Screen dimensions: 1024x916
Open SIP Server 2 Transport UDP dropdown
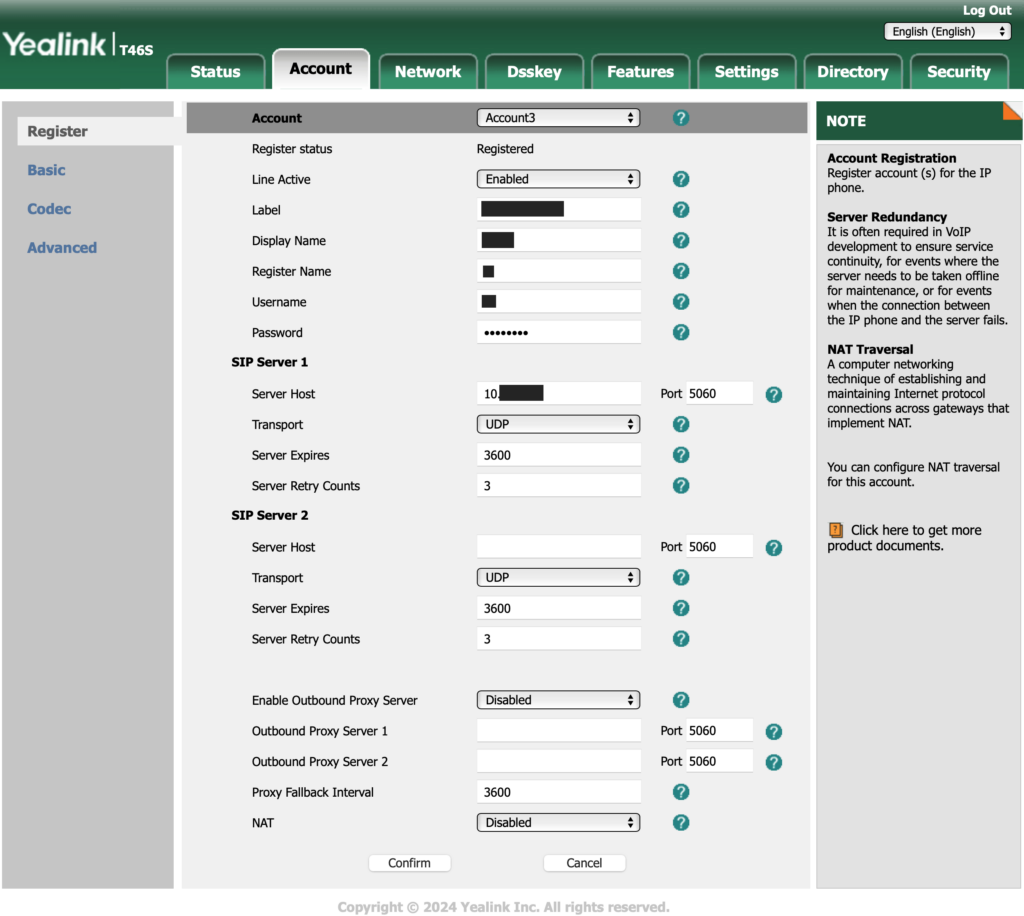coord(558,578)
